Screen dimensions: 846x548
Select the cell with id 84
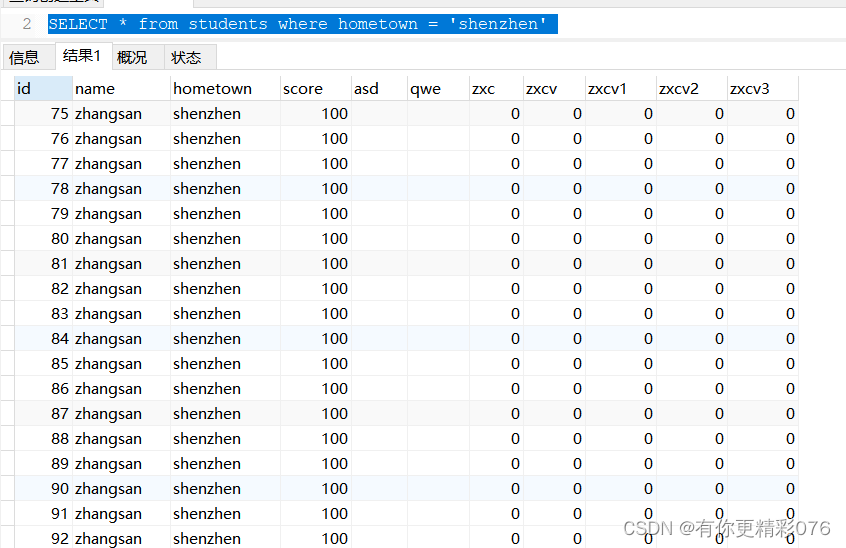[43, 339]
